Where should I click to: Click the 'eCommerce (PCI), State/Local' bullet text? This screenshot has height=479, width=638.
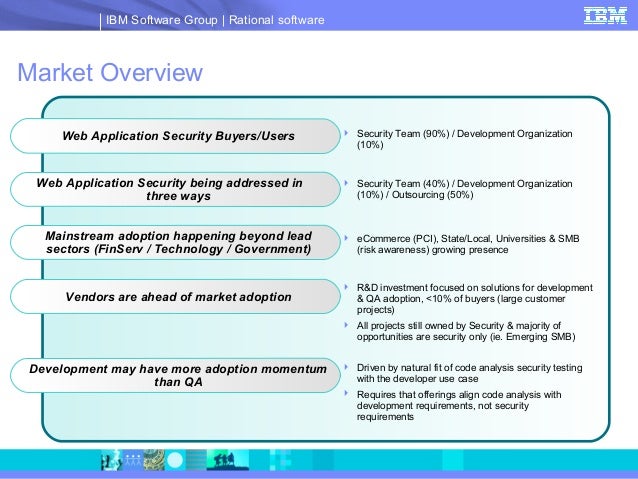tap(468, 244)
